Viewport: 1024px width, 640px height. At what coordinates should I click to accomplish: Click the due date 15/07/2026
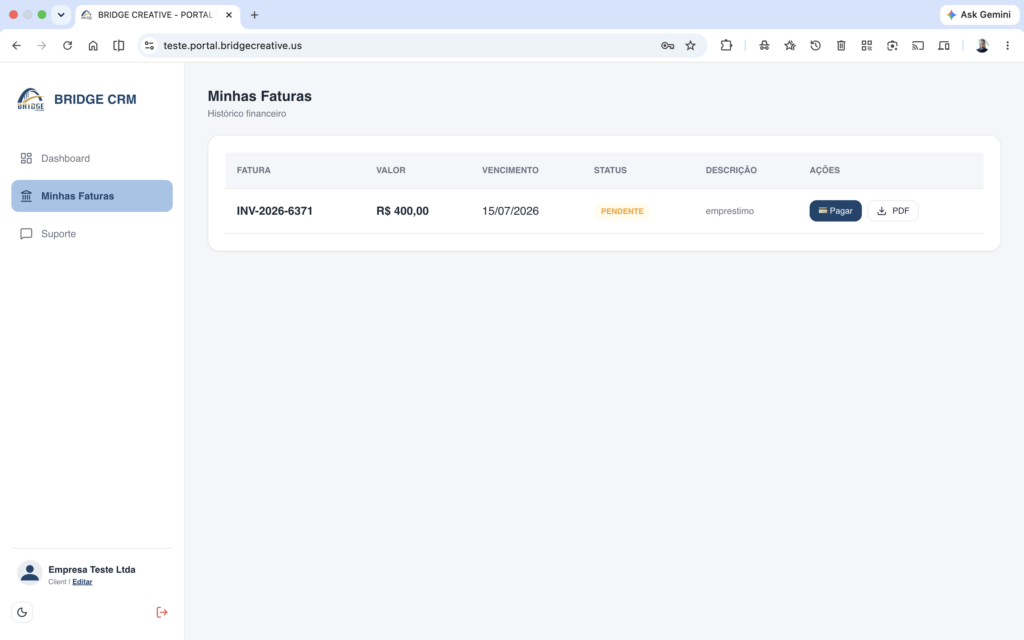(510, 211)
